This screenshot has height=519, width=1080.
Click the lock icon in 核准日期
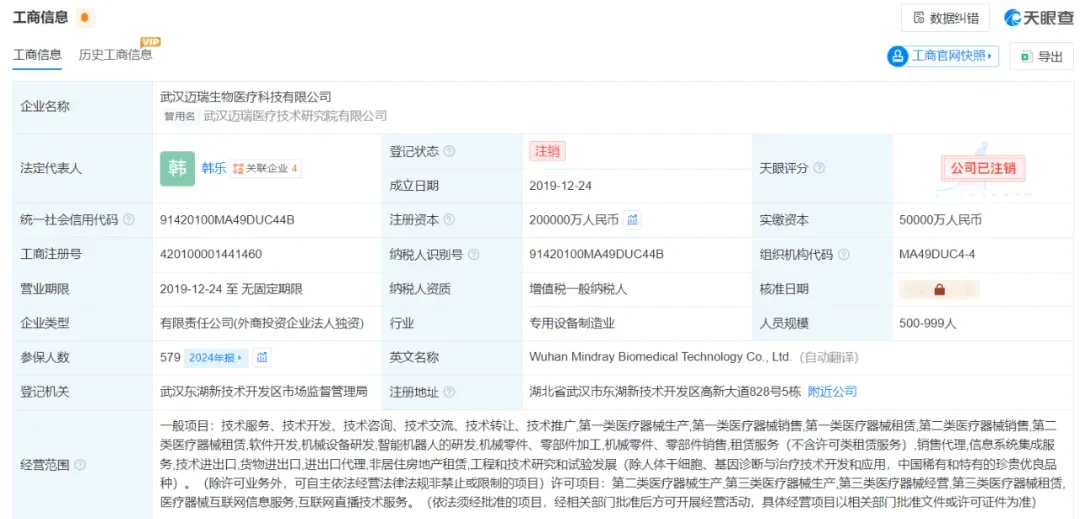tap(939, 290)
